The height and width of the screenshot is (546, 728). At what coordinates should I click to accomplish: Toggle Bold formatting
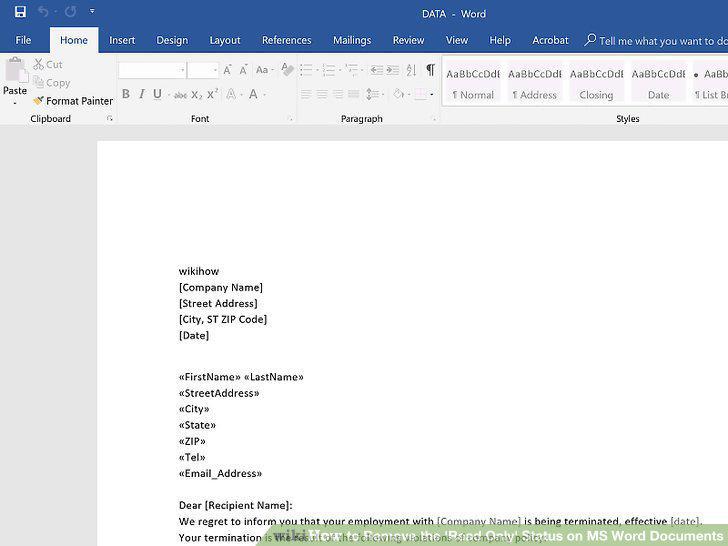126,94
